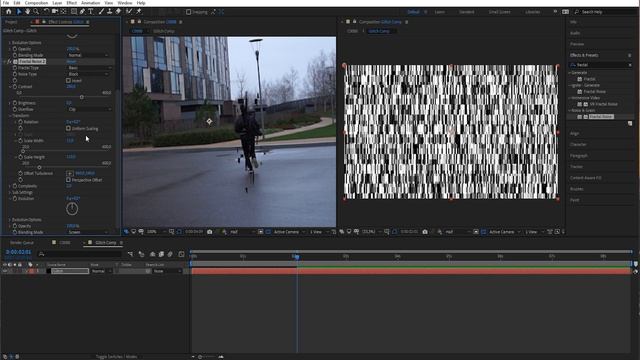
Task: Open the Animation menu
Action: [x=90, y=3]
